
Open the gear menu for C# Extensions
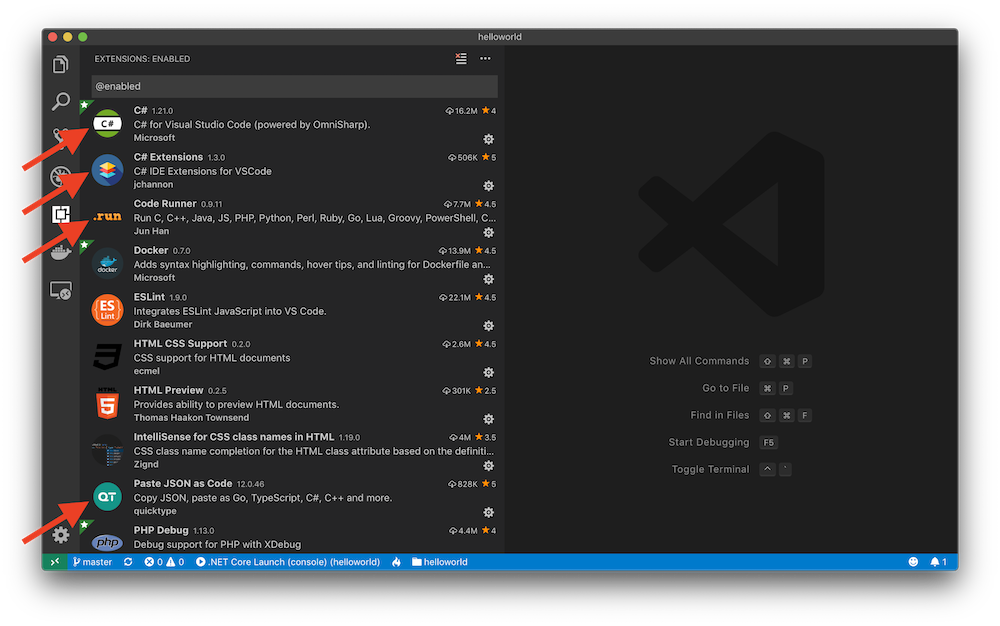pos(489,186)
